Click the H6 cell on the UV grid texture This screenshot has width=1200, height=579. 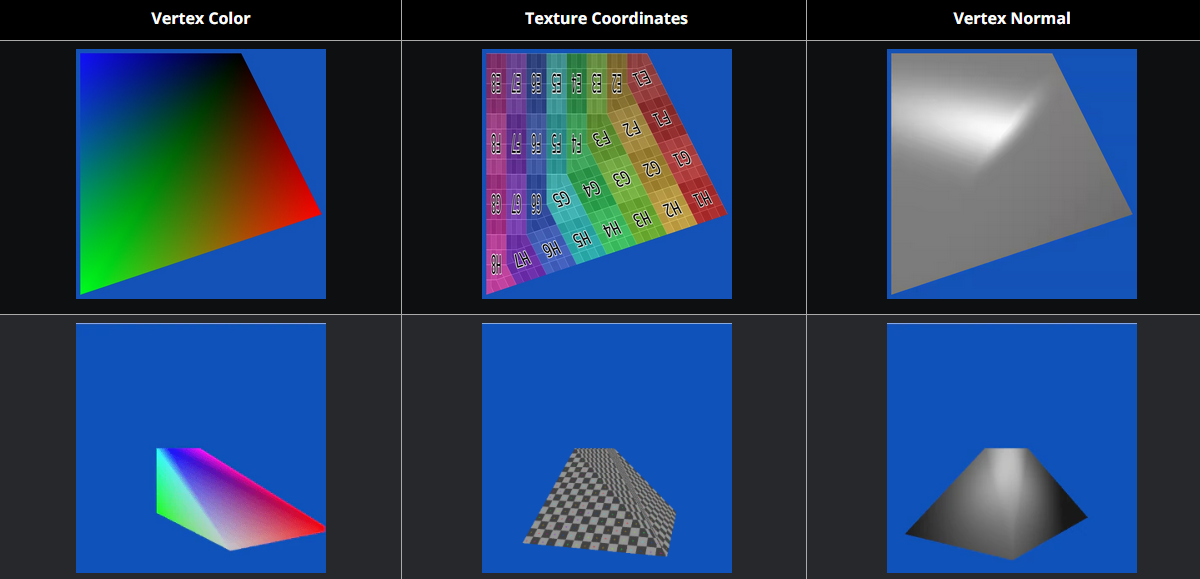click(x=552, y=250)
